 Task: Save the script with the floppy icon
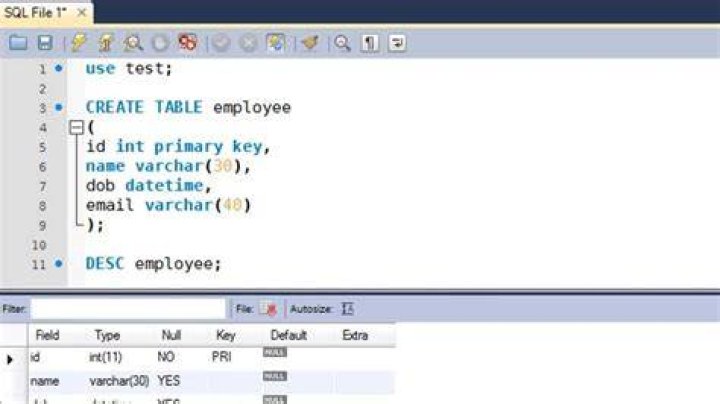coord(45,43)
